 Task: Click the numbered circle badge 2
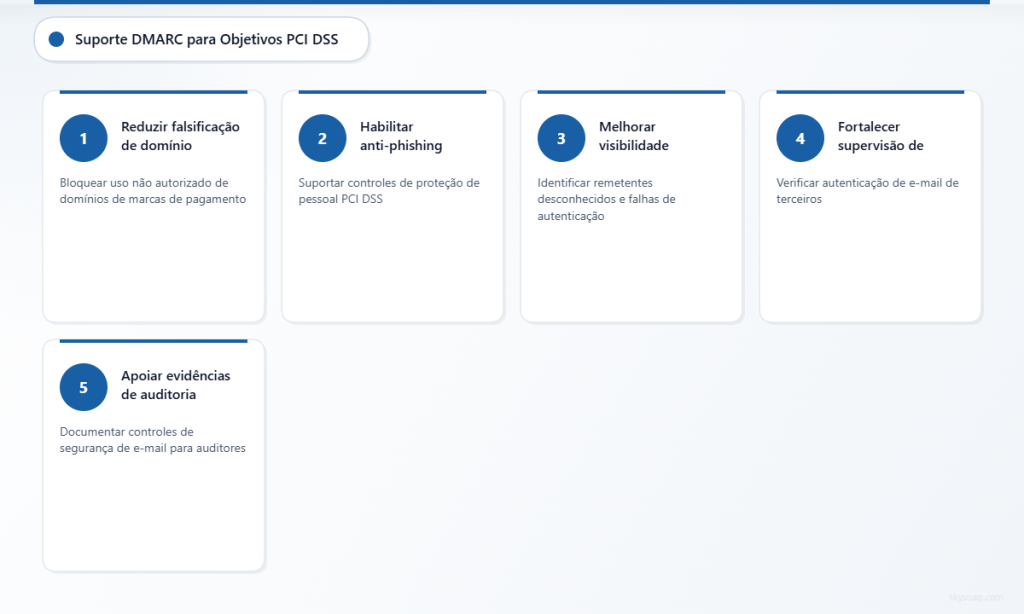pyautogui.click(x=323, y=138)
